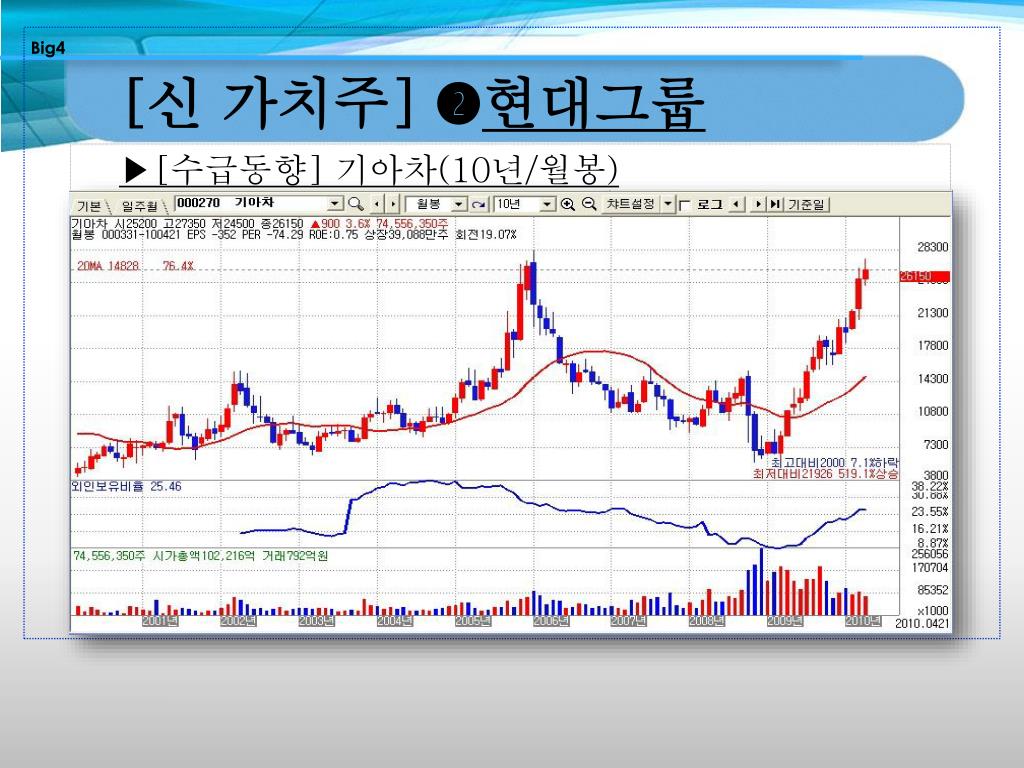Click the stock search magnifier icon
Viewport: 1024px width, 768px height.
coord(356,204)
